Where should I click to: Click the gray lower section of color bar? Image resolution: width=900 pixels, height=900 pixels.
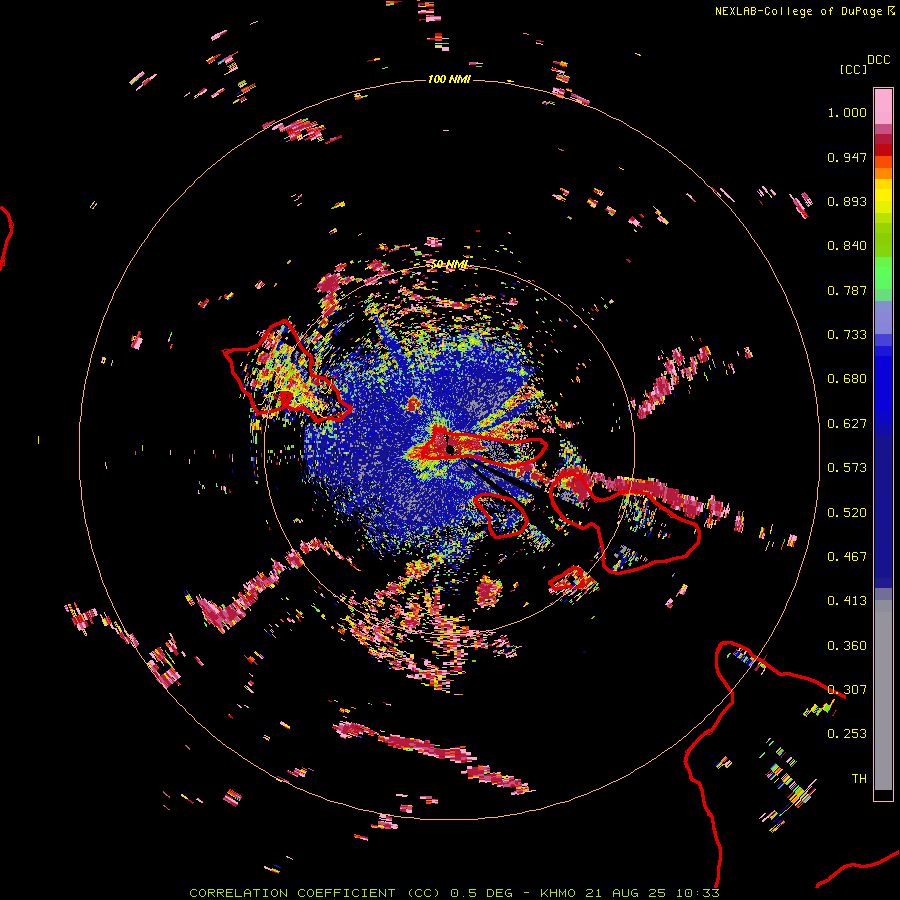click(883, 695)
